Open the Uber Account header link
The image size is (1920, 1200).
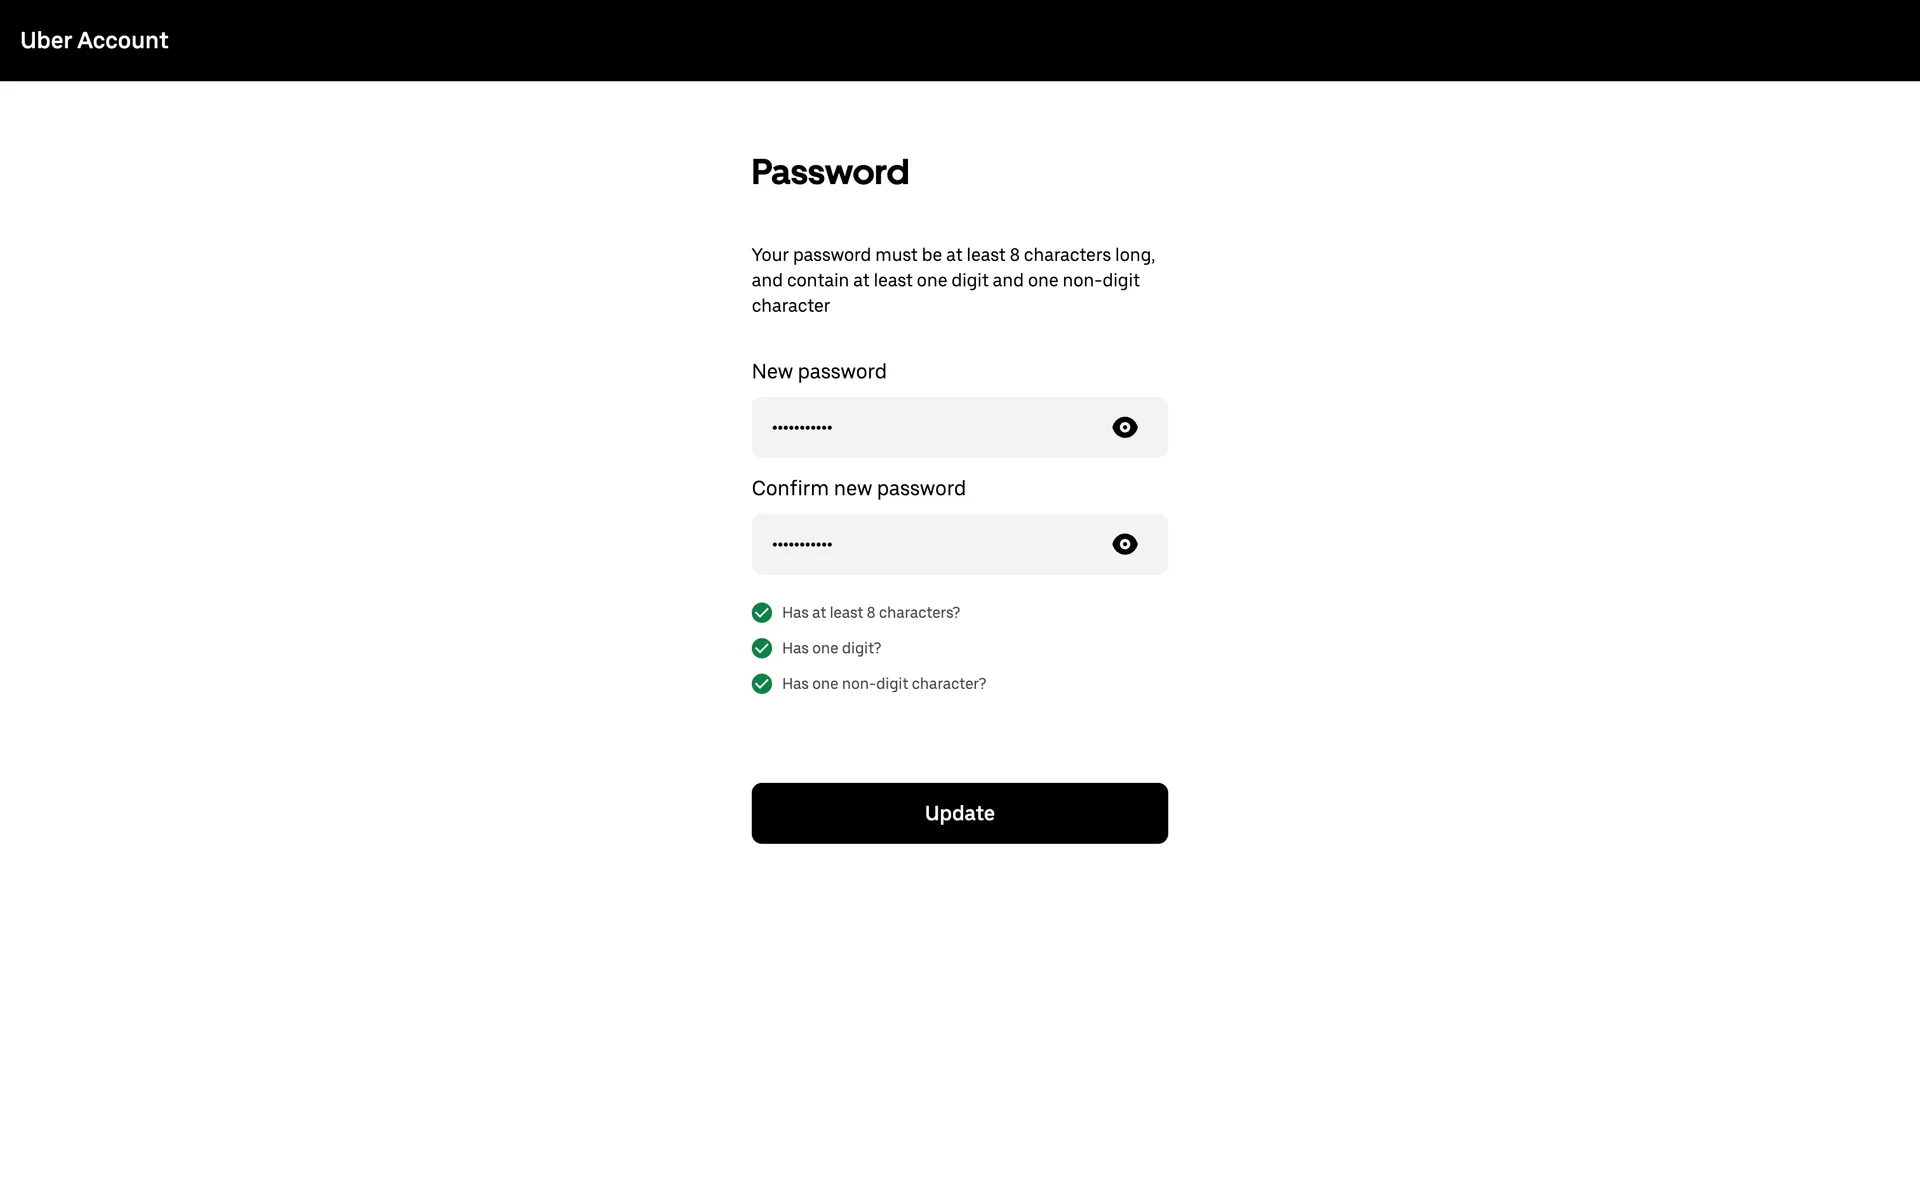pos(94,40)
